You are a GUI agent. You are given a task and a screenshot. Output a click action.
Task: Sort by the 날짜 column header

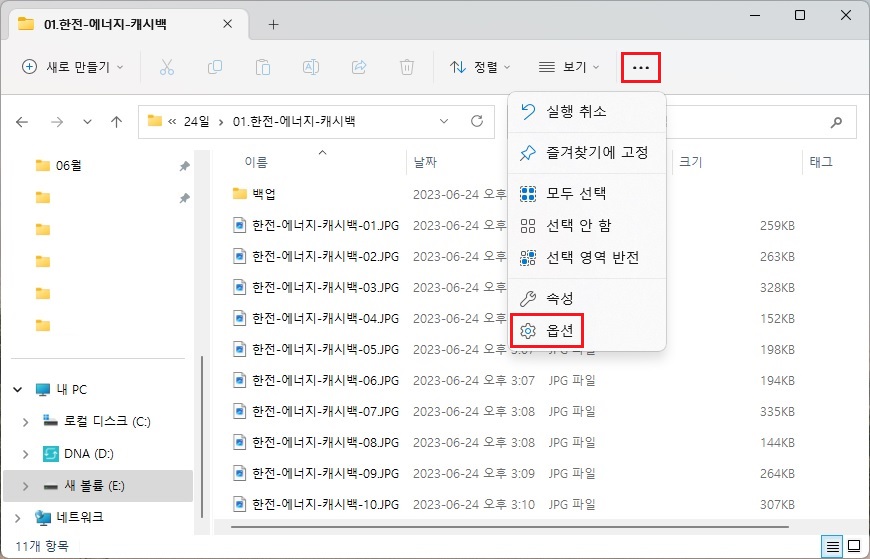(x=426, y=162)
